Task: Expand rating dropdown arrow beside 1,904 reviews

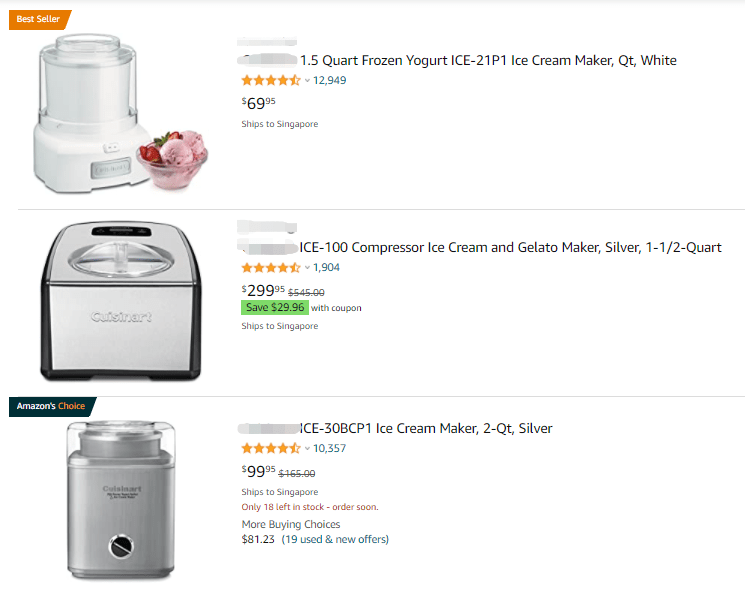Action: [x=307, y=267]
